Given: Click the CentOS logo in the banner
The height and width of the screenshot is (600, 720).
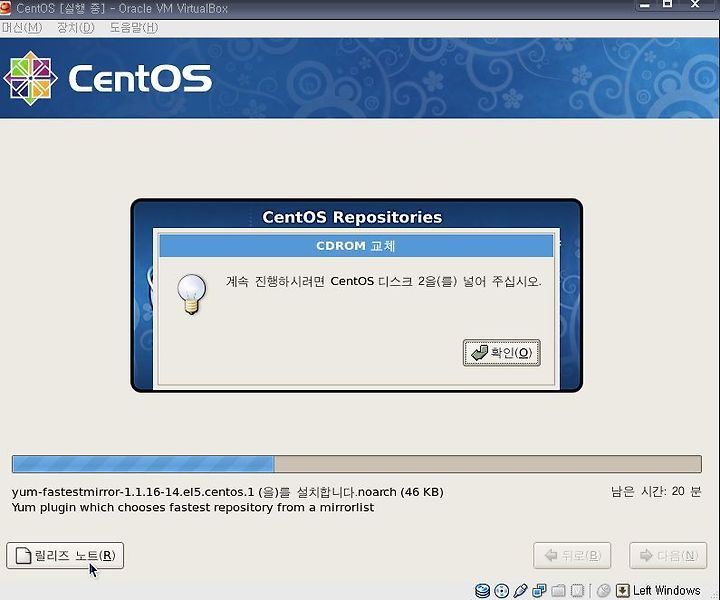Looking at the screenshot, I should pos(107,78).
